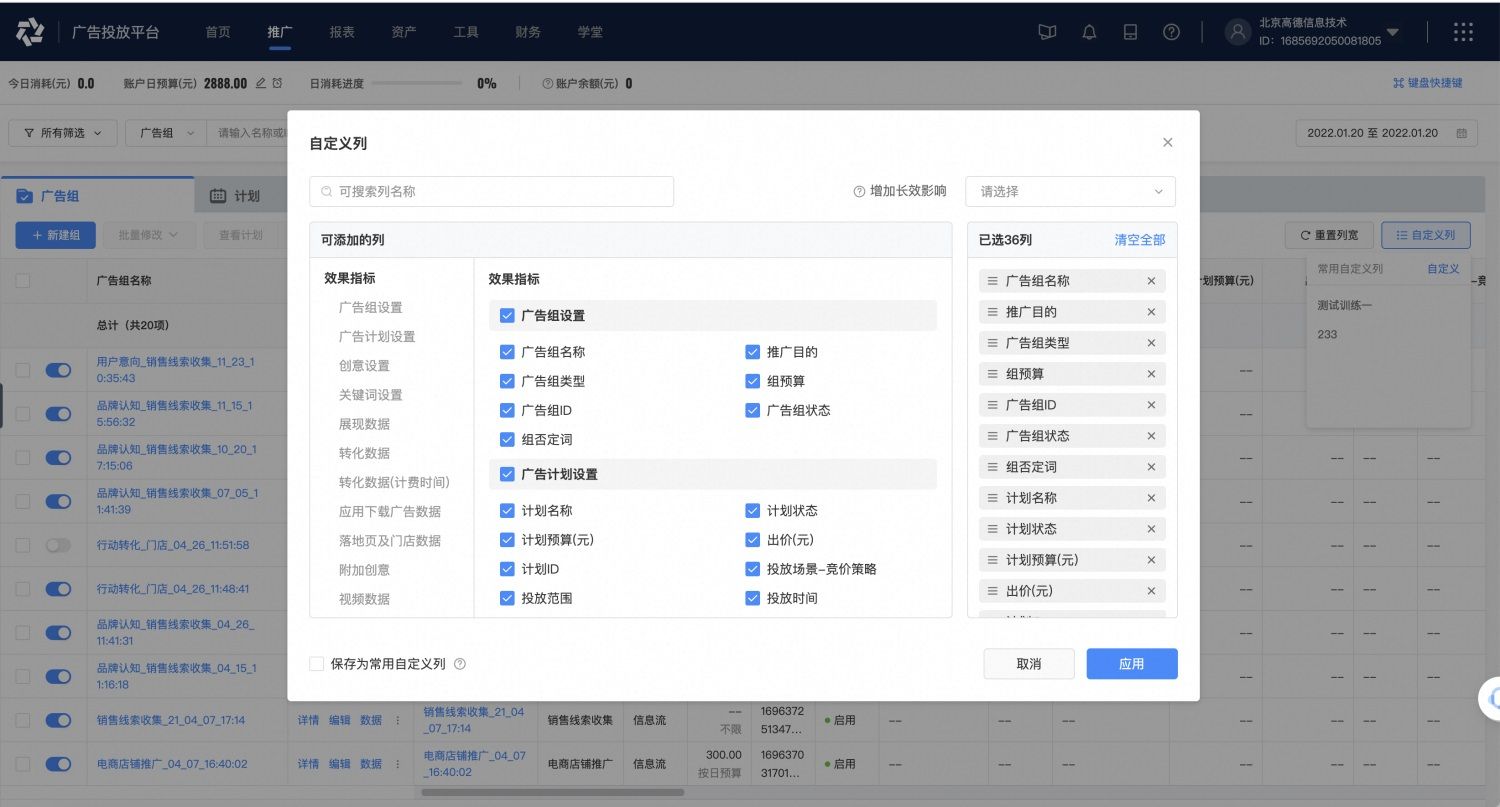1500x807 pixels.
Task: Open 财务 in top navigation
Action: [528, 32]
